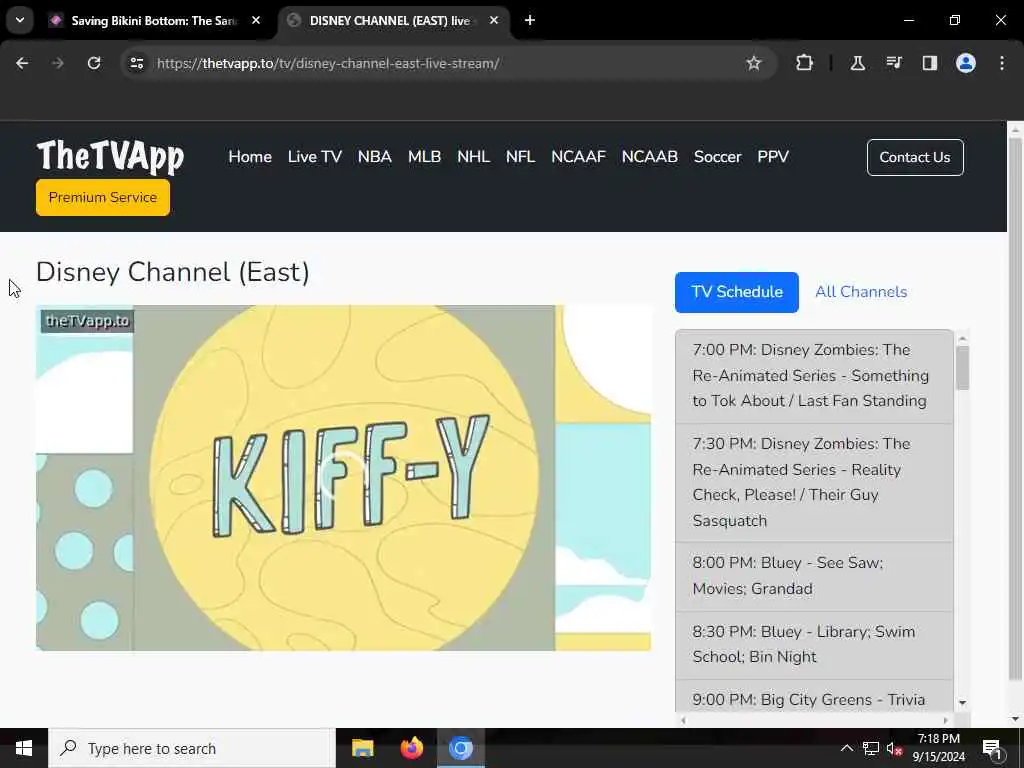The height and width of the screenshot is (768, 1024).
Task: Open Chrome three-dot menu
Action: (1002, 63)
